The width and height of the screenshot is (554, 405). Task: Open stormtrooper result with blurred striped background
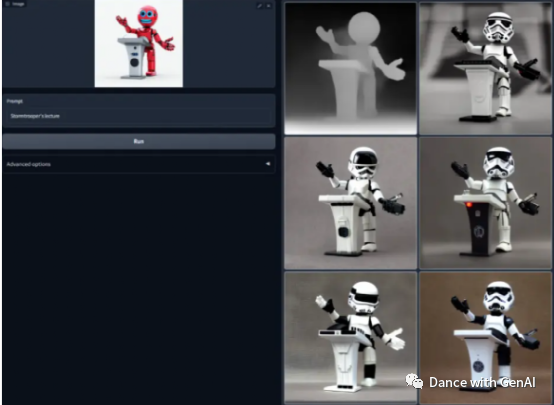click(485, 69)
